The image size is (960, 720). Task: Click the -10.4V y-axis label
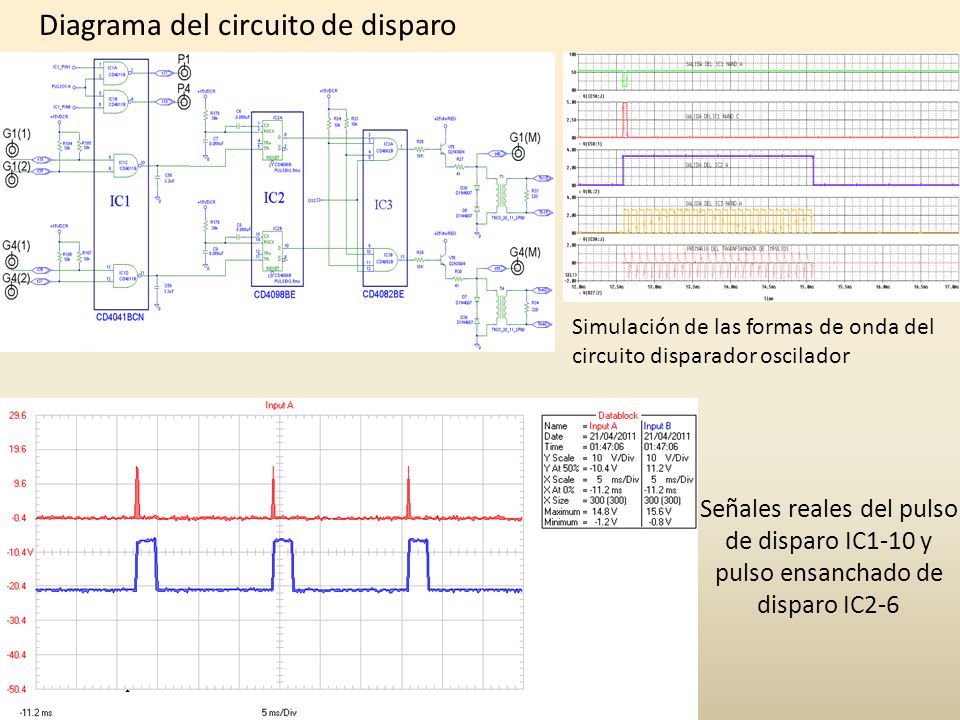pyautogui.click(x=20, y=552)
